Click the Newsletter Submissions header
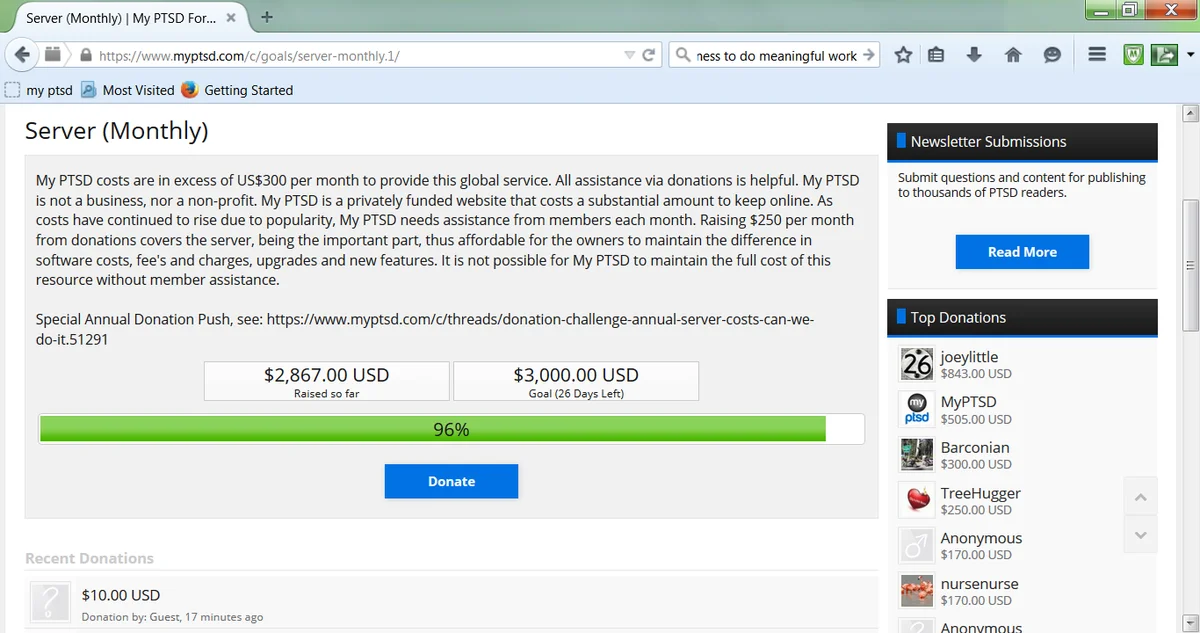Screen dimensions: 1200x633 pyautogui.click(x=1022, y=142)
